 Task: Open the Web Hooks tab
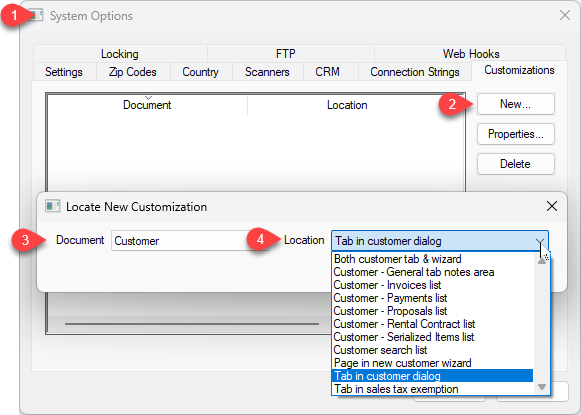click(x=471, y=54)
